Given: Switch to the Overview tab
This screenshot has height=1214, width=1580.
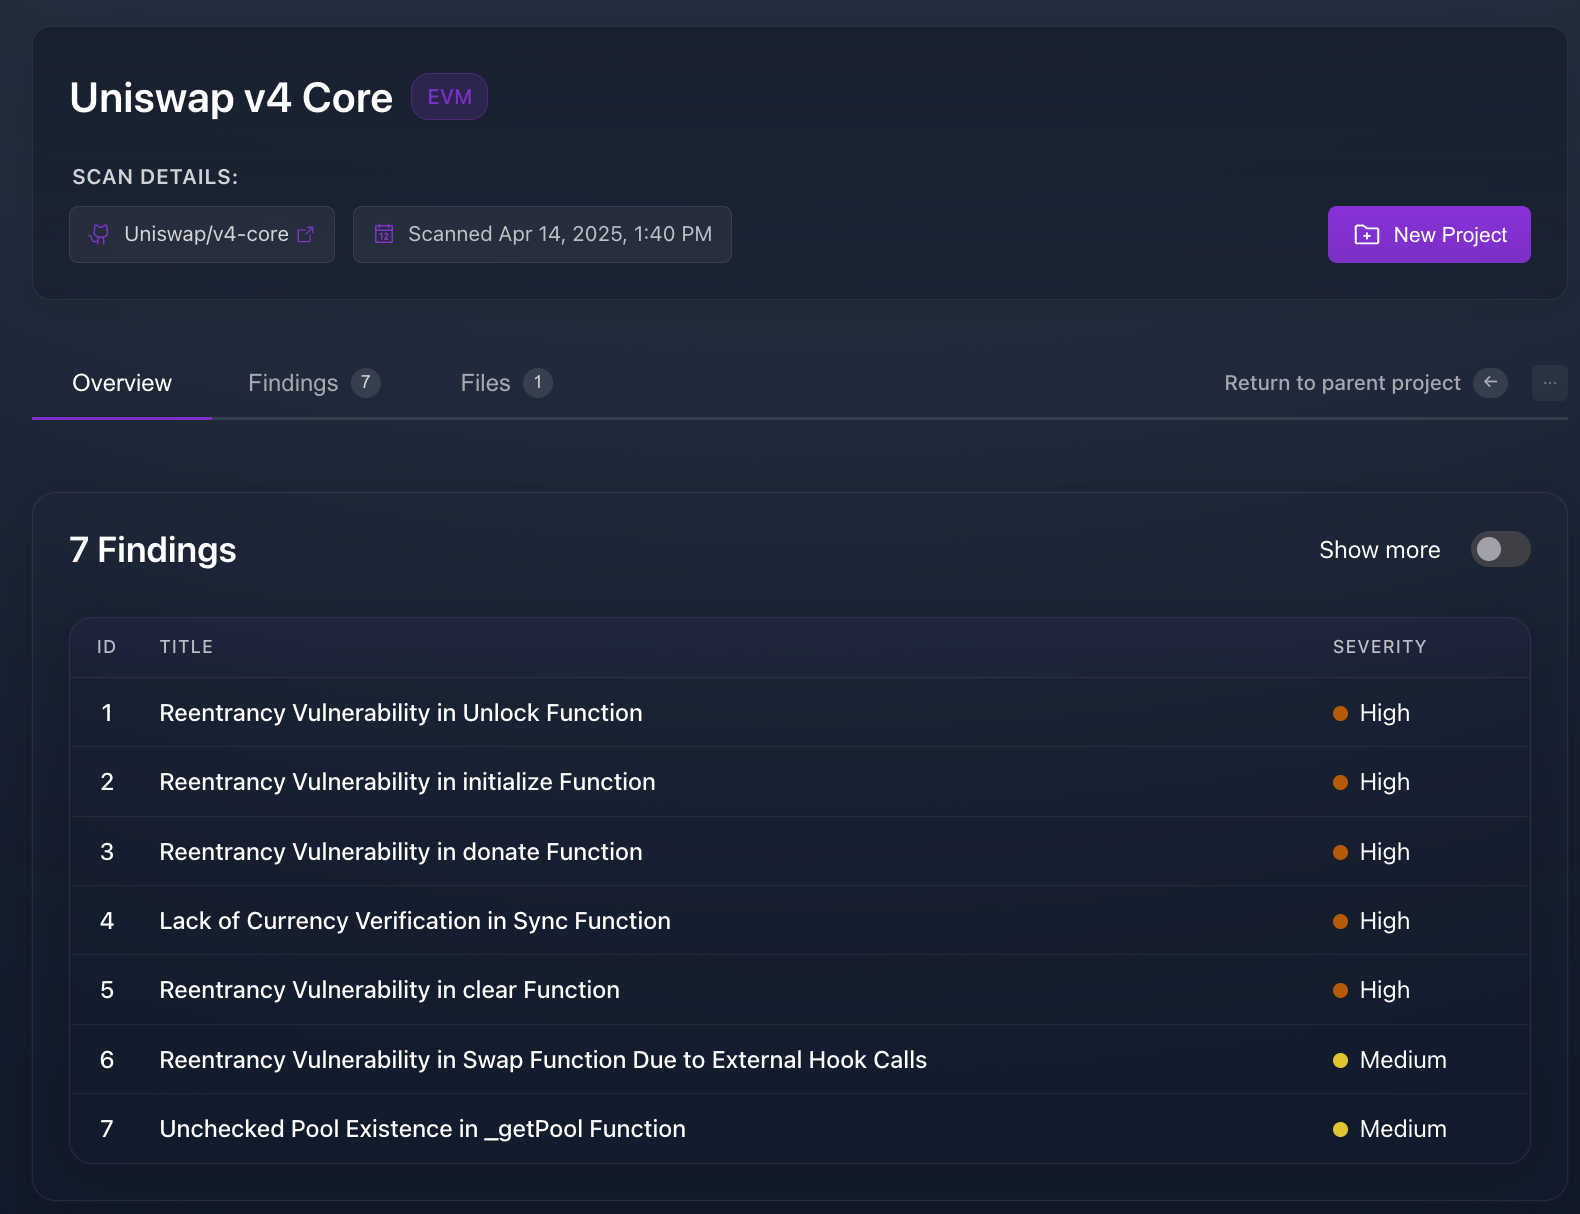Looking at the screenshot, I should pos(122,383).
